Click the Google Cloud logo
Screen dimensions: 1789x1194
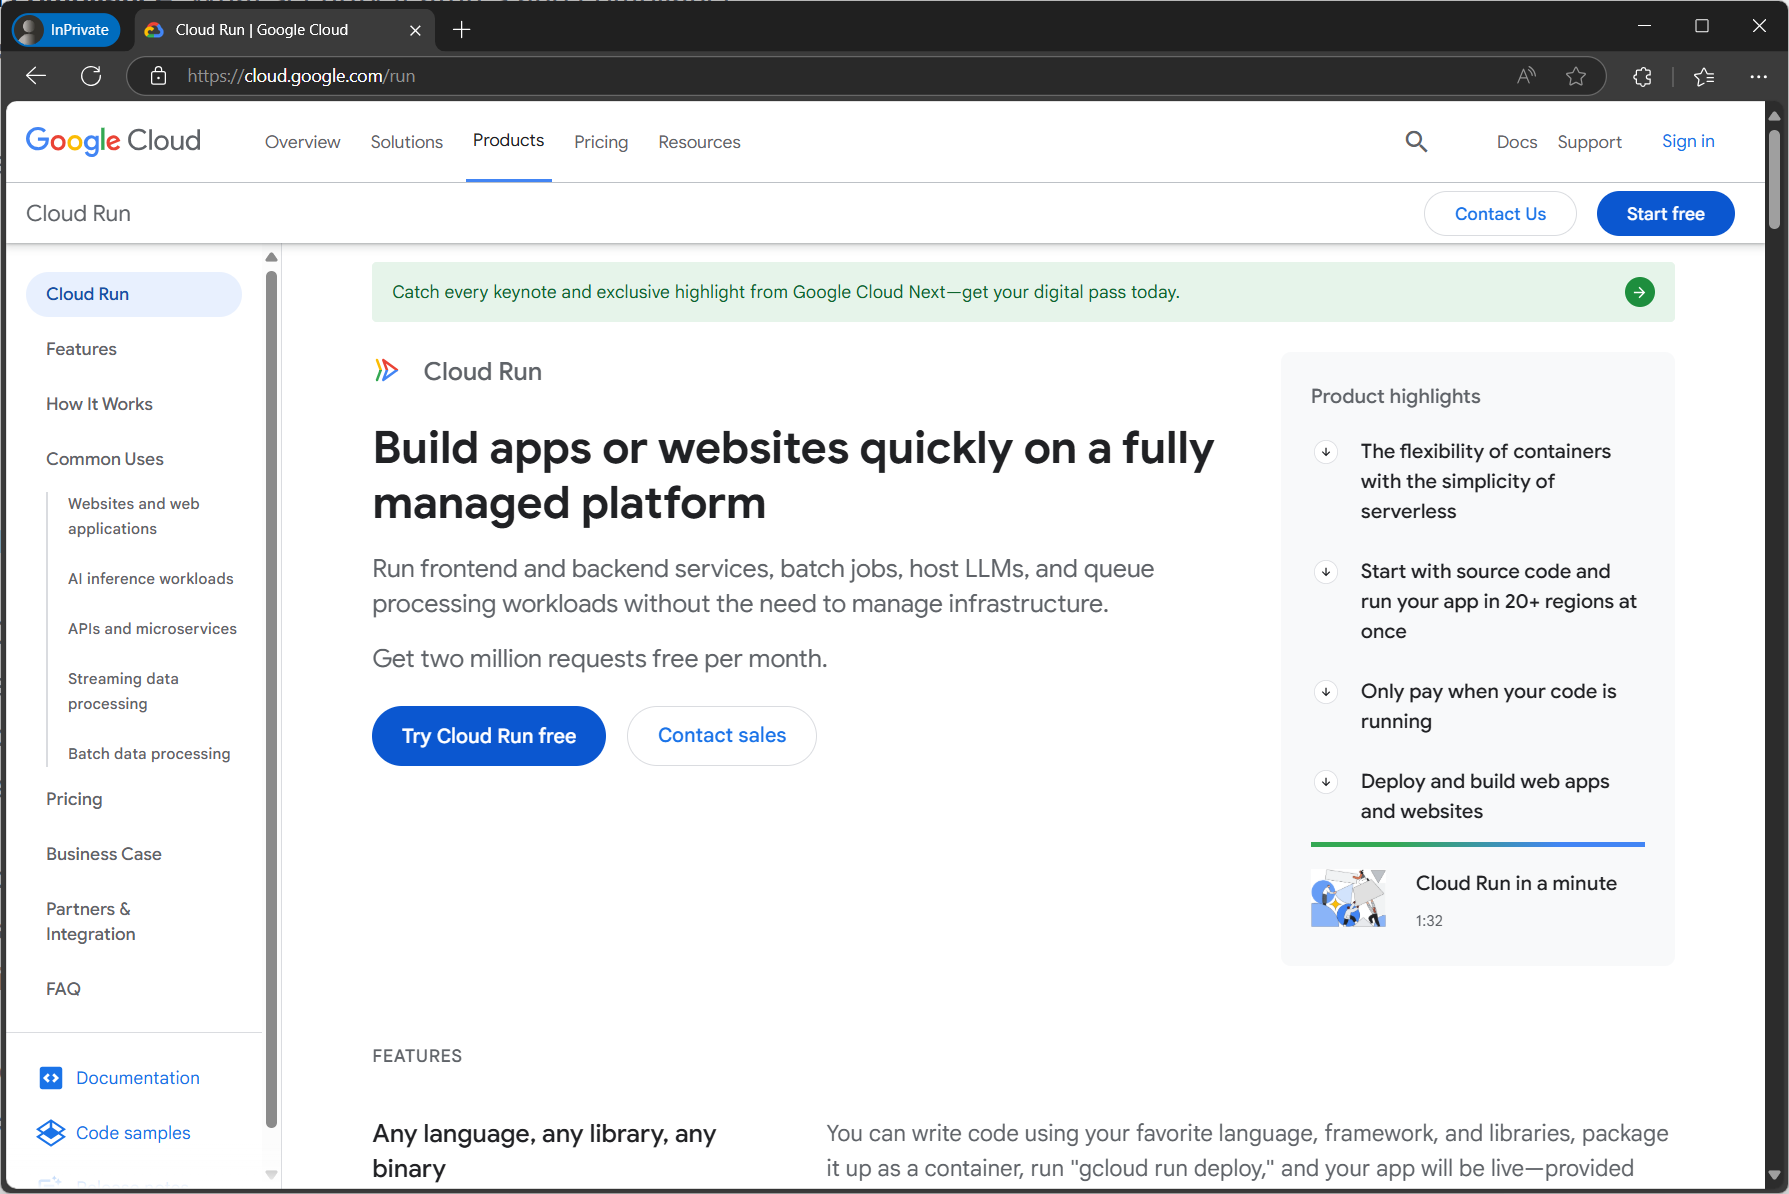tap(112, 140)
